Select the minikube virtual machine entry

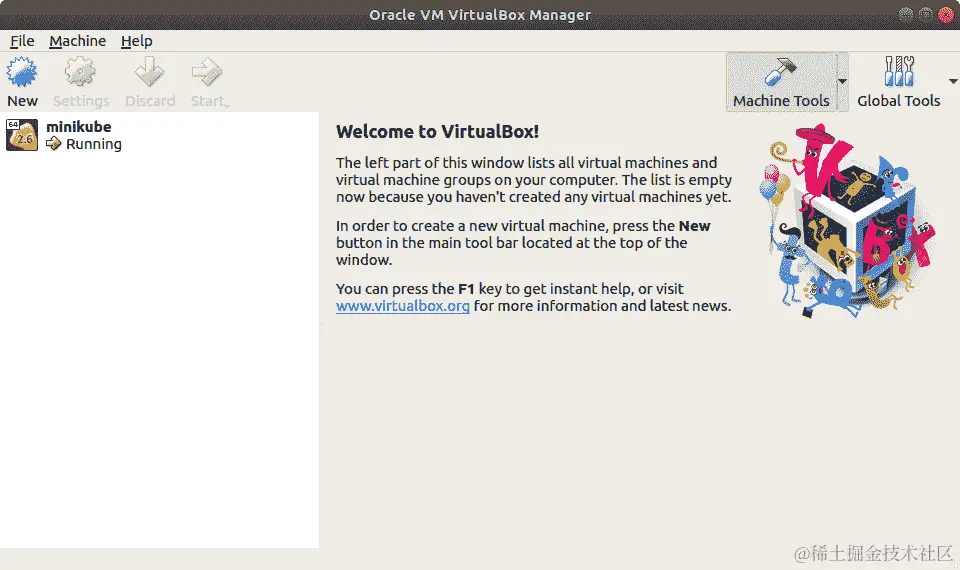159,135
